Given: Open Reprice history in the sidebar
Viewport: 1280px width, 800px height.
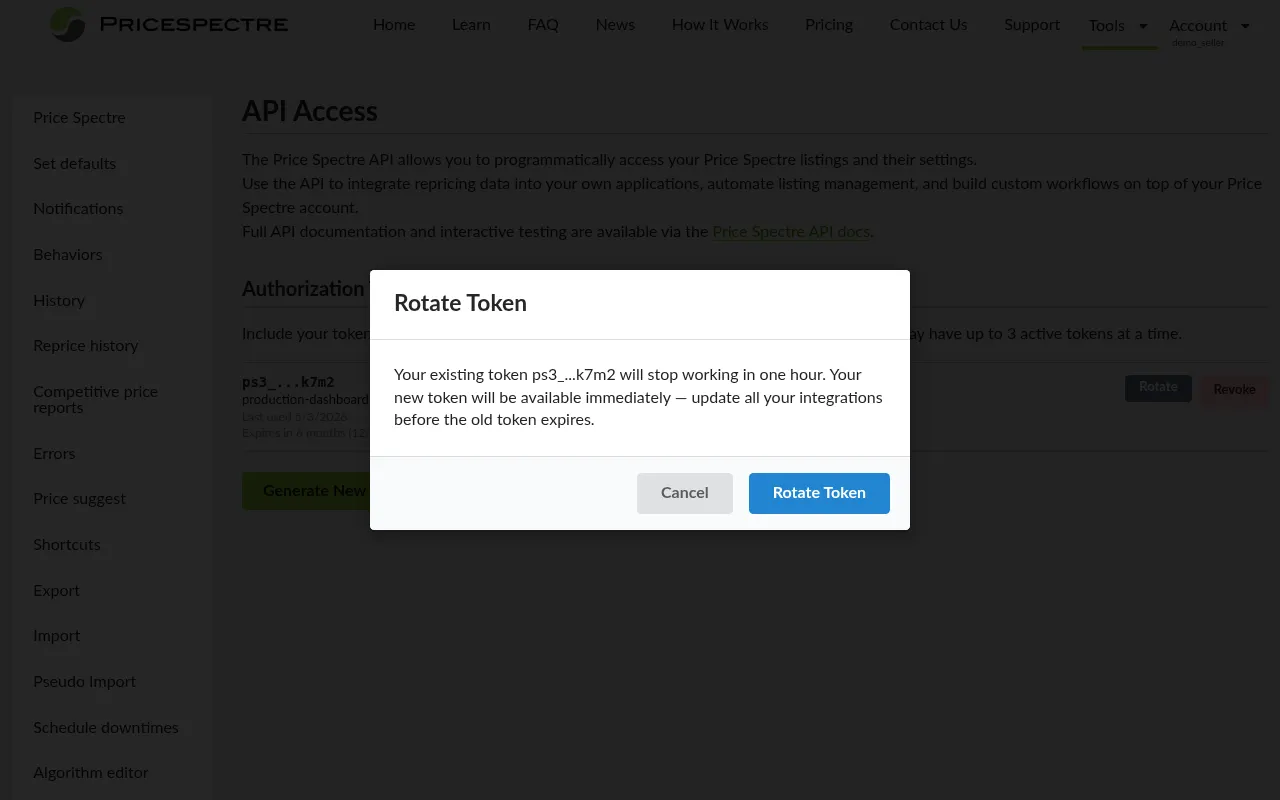Looking at the screenshot, I should point(86,346).
